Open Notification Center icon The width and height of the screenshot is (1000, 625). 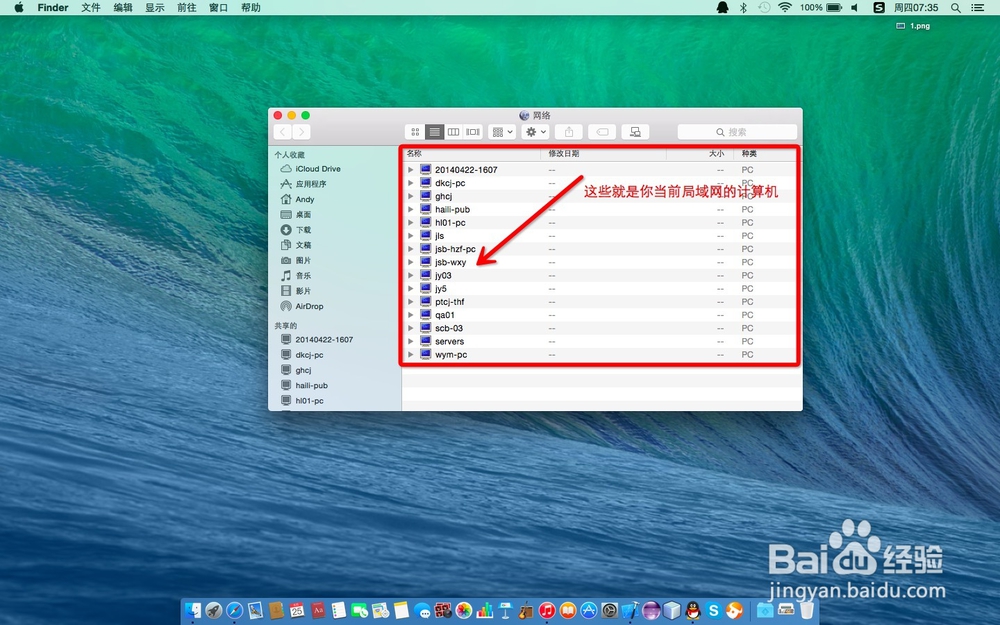click(x=977, y=8)
